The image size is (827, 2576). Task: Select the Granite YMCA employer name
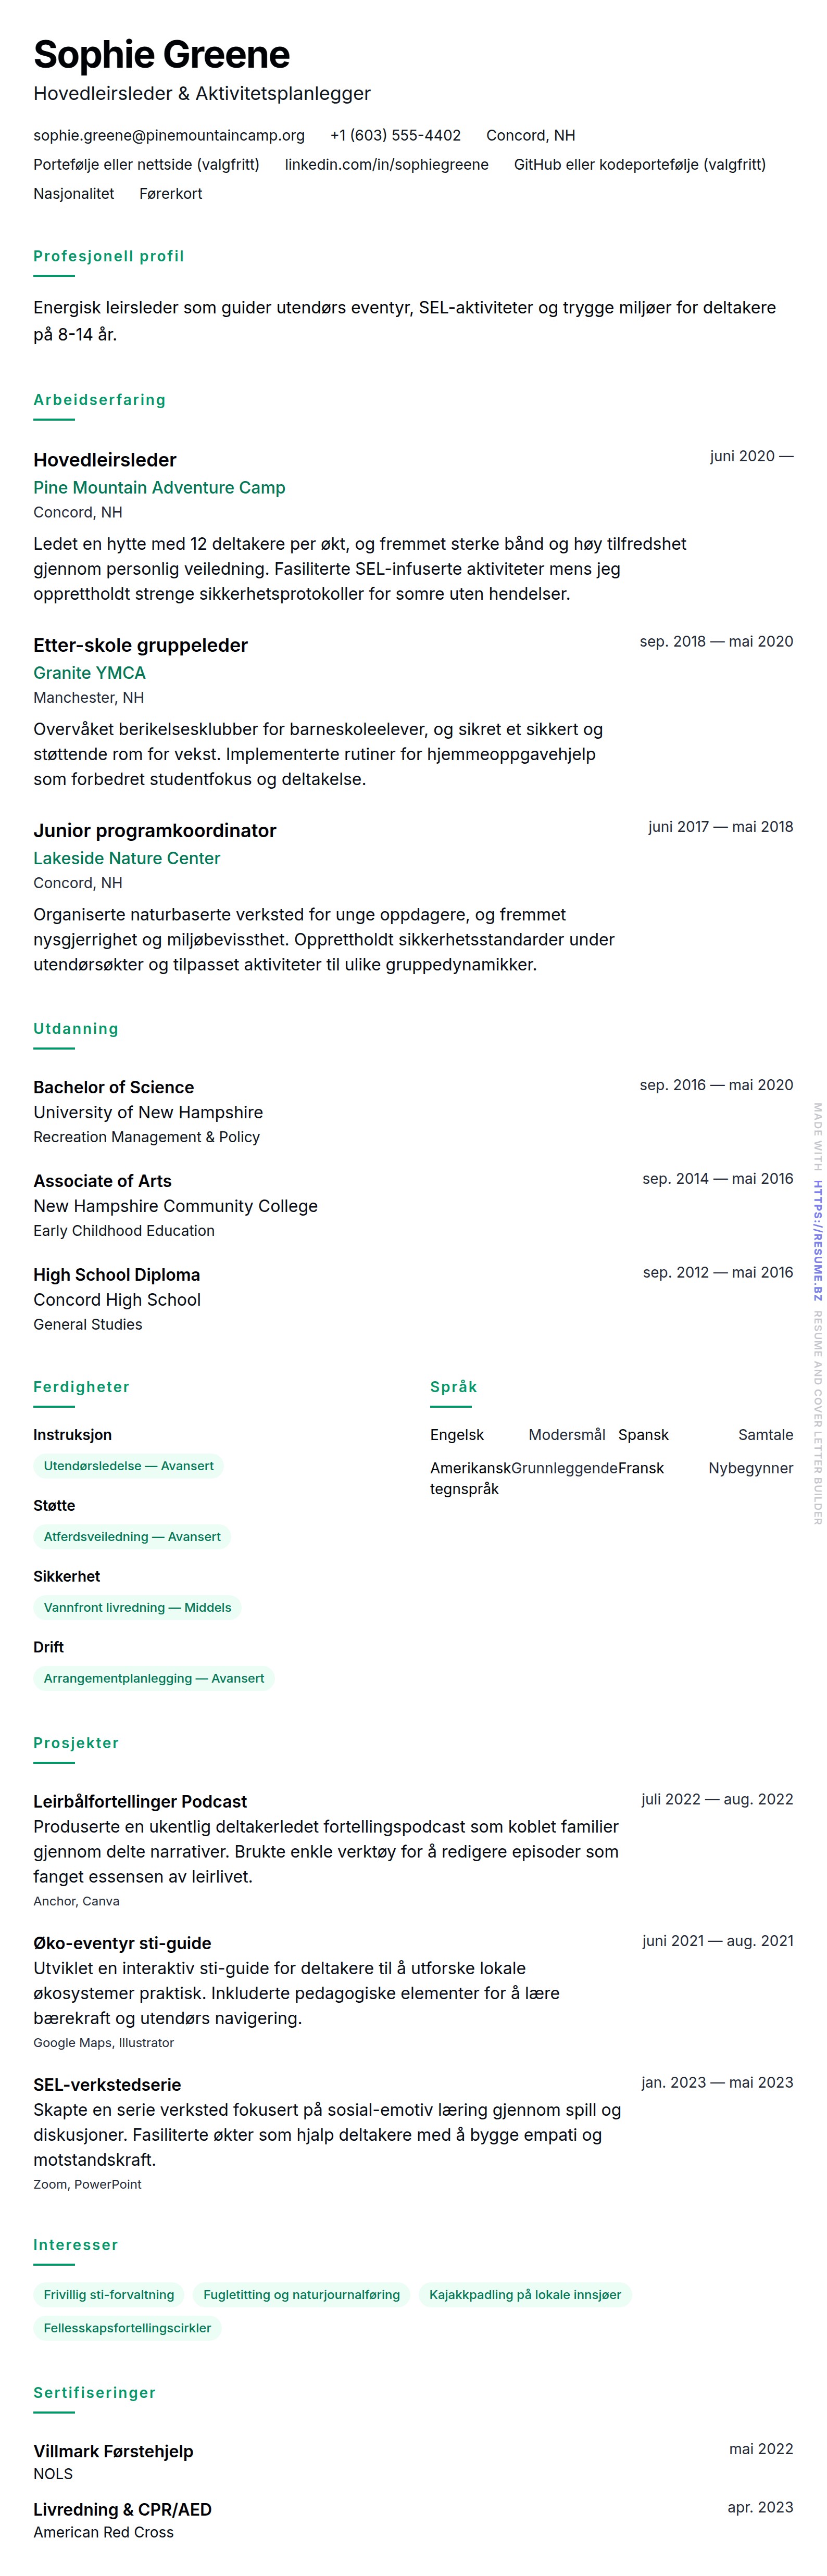tap(89, 673)
